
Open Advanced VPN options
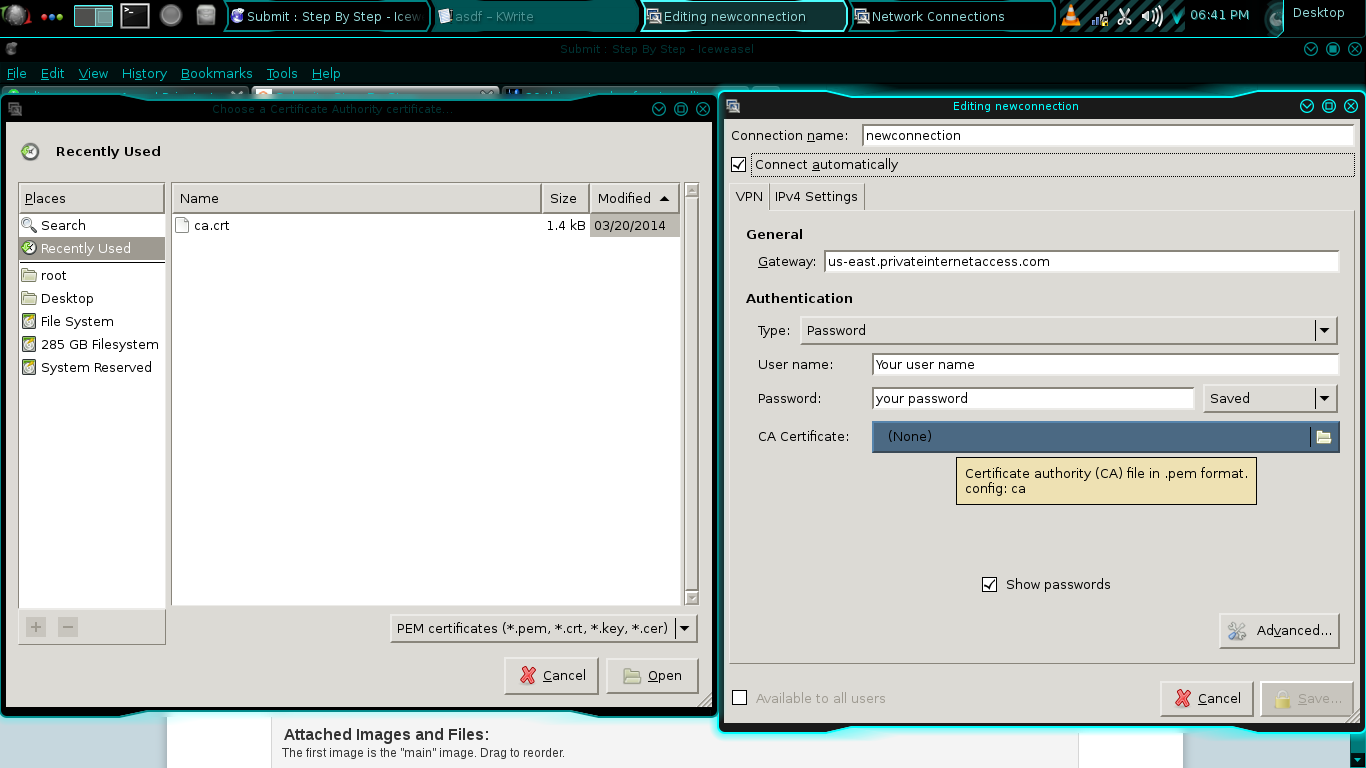[1279, 630]
